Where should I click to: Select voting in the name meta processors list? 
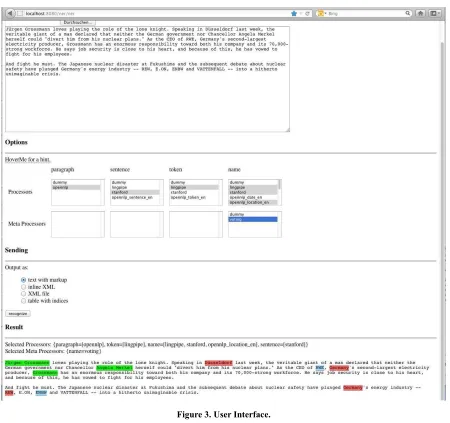(253, 219)
